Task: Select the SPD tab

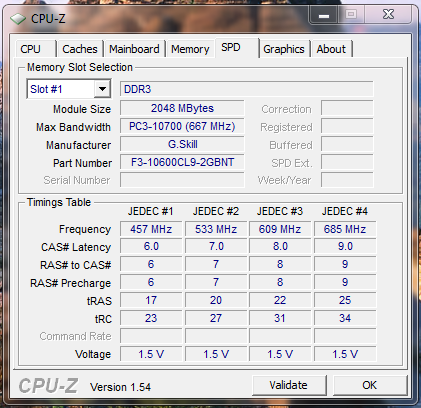Action: point(237,48)
